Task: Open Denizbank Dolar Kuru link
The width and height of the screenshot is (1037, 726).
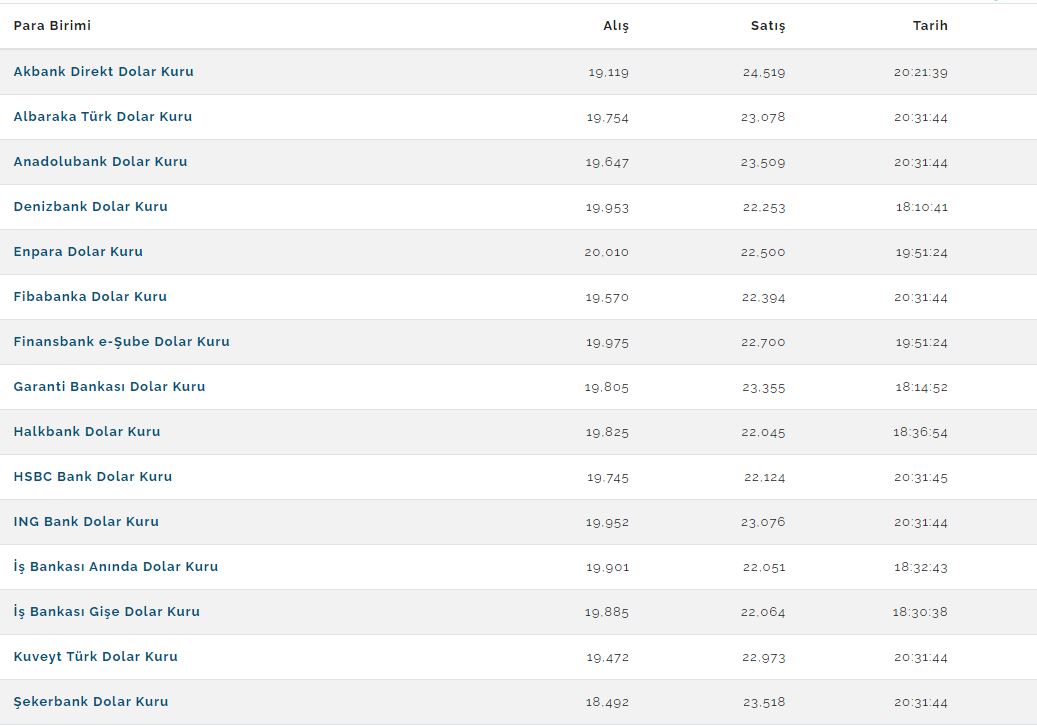Action: [91, 206]
